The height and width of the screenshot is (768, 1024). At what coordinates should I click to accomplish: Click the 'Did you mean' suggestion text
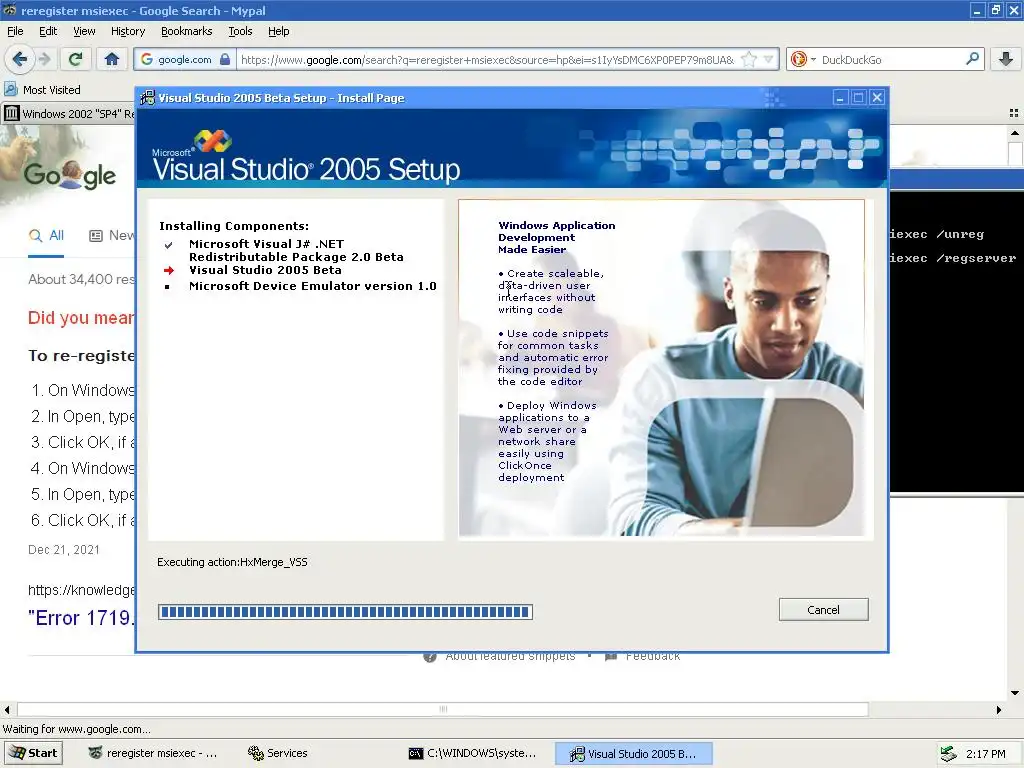[80, 317]
